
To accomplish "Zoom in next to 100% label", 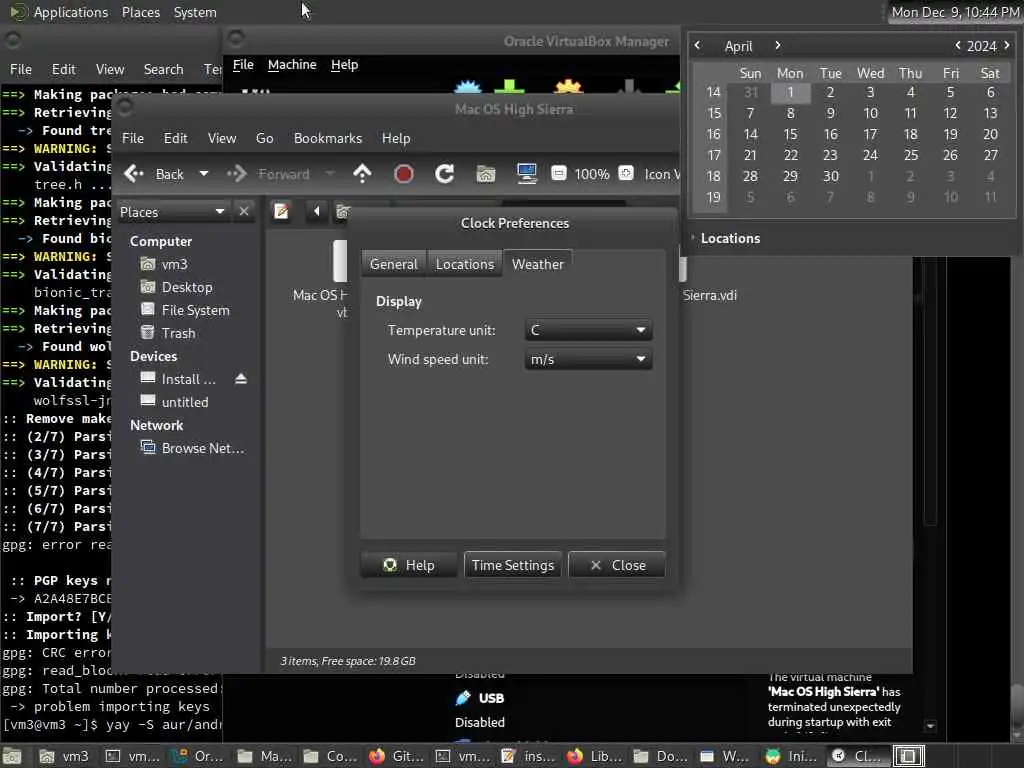I will [x=626, y=173].
